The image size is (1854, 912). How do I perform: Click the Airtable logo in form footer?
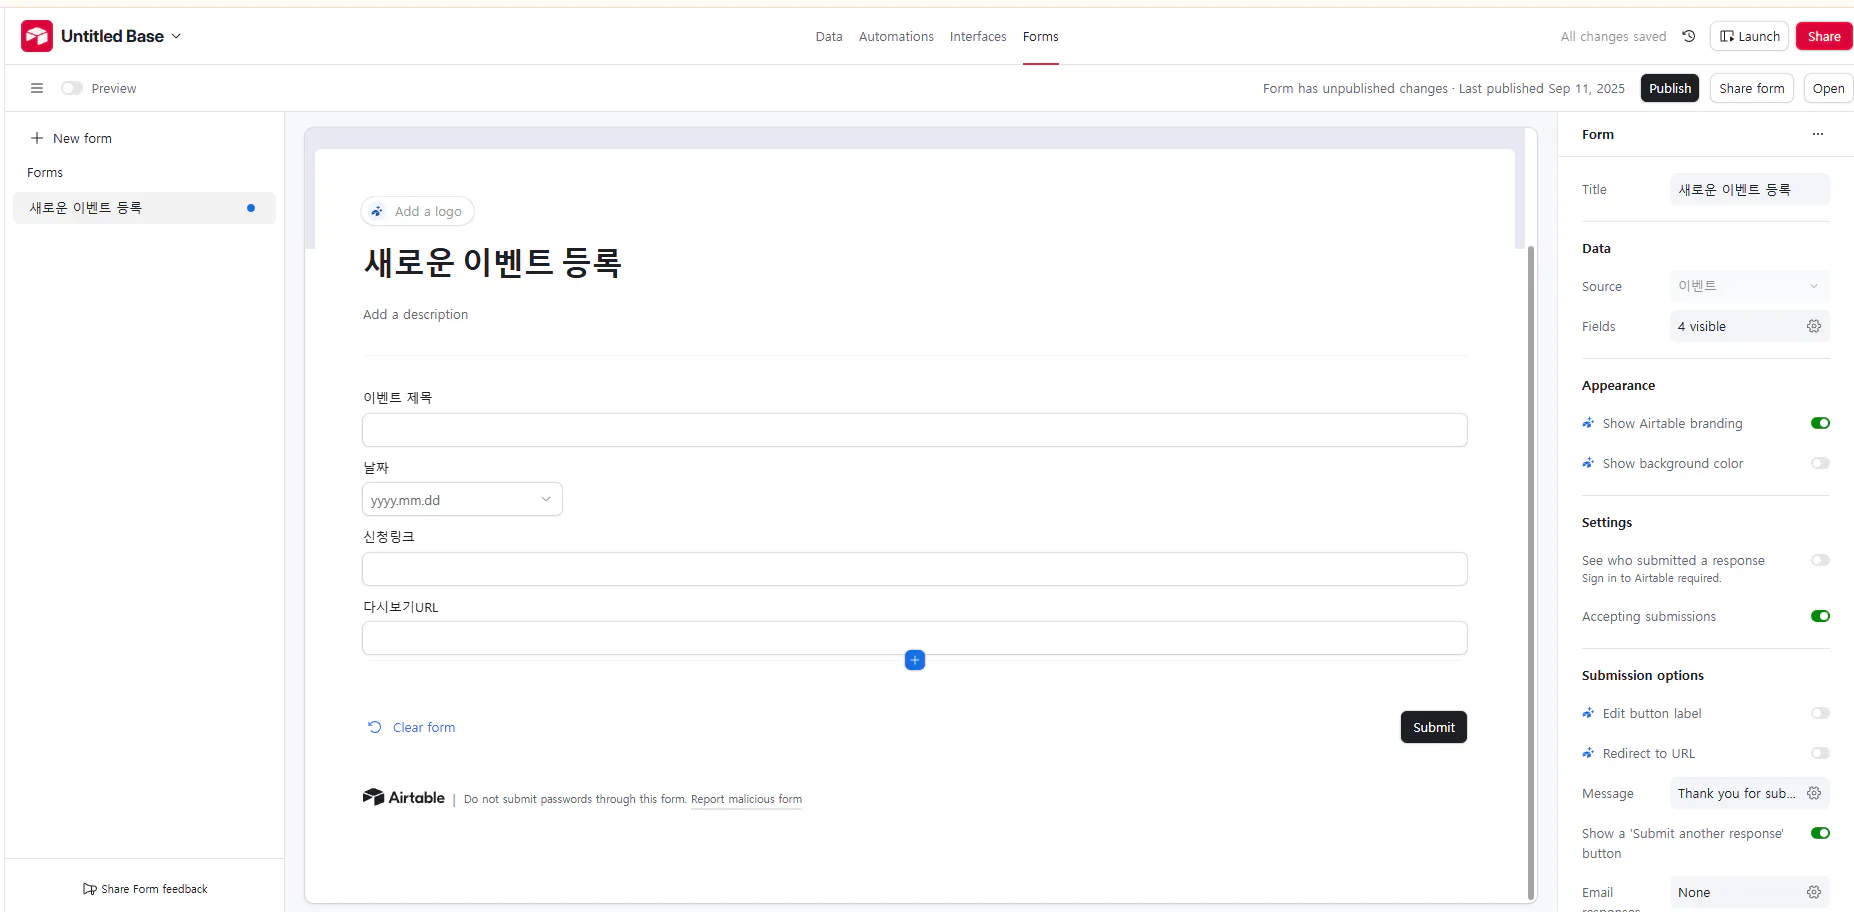tap(404, 797)
